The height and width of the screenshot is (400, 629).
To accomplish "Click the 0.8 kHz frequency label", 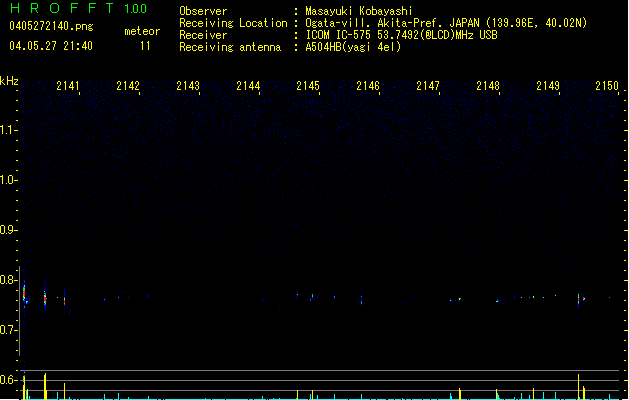I will tap(8, 280).
